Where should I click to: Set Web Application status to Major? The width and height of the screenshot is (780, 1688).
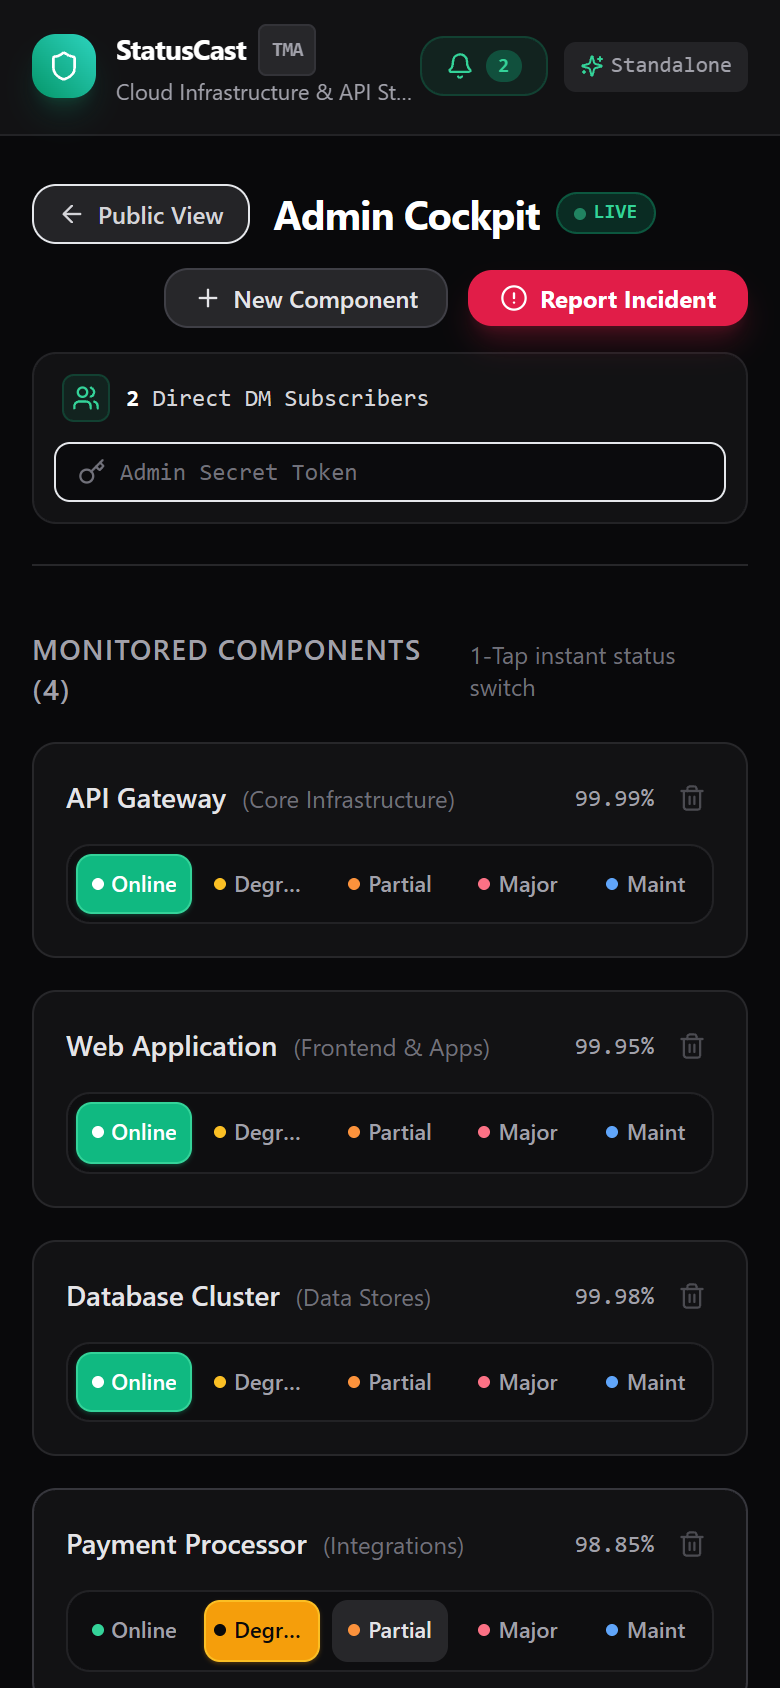point(518,1132)
